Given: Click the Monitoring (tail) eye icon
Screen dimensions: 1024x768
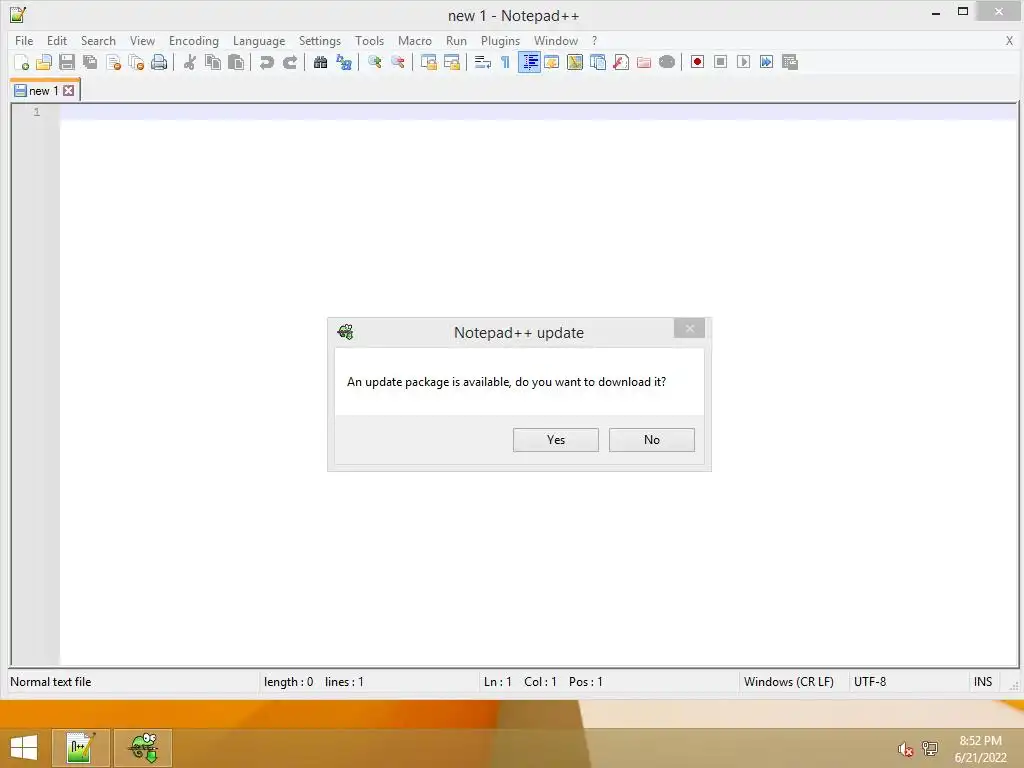Looking at the screenshot, I should pos(667,62).
